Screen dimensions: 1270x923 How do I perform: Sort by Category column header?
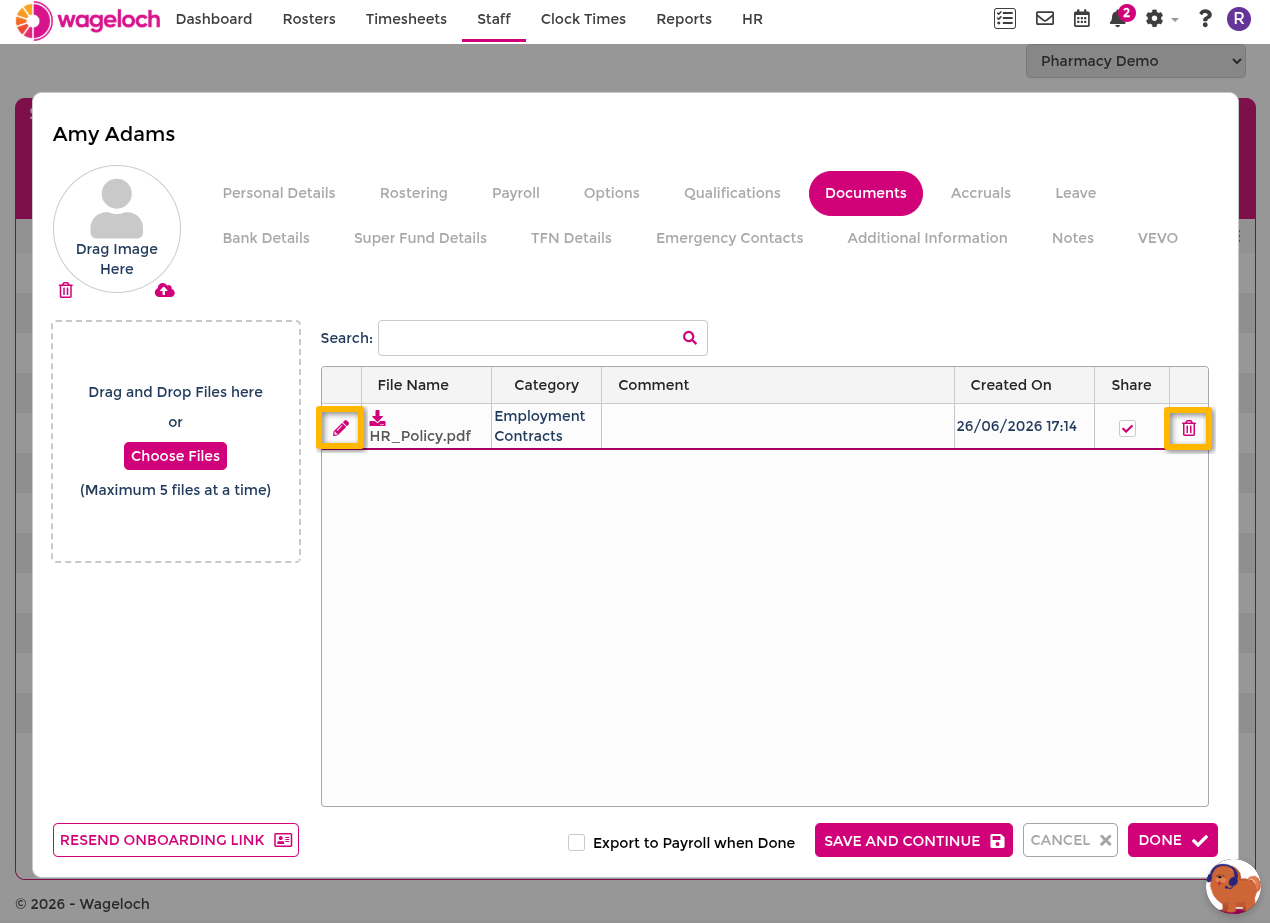(x=546, y=385)
